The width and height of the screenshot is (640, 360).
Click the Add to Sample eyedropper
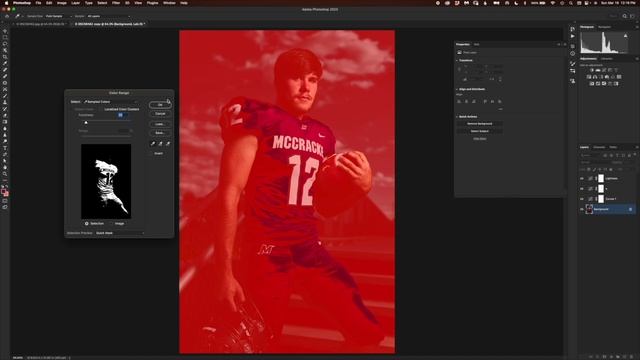160,144
